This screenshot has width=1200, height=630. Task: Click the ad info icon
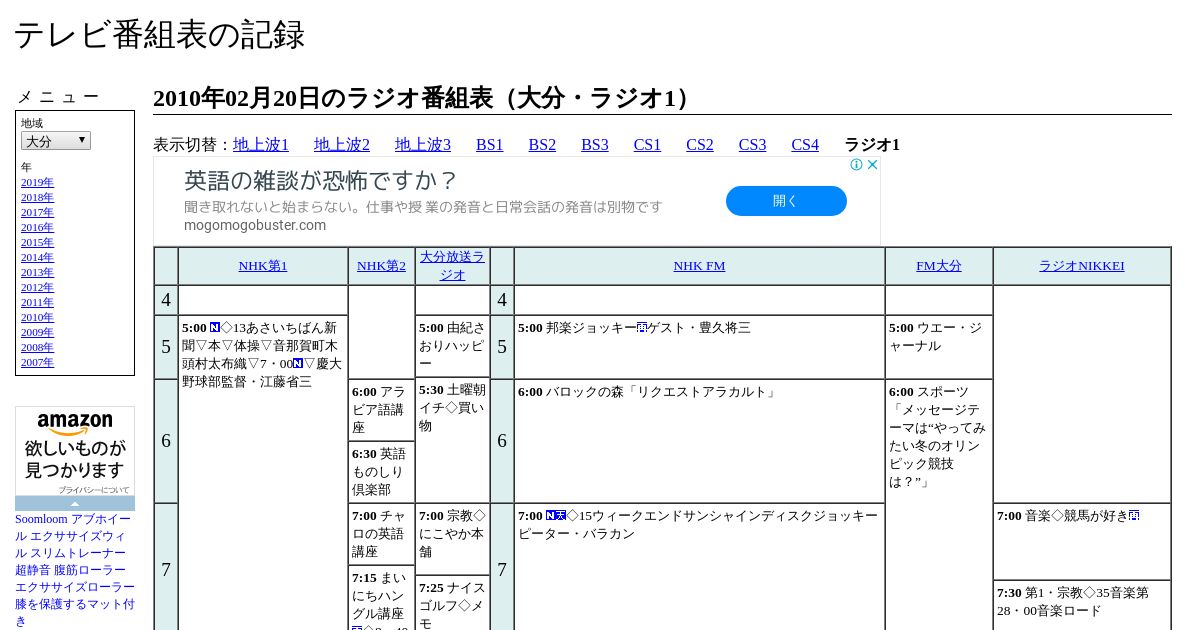pyautogui.click(x=857, y=165)
